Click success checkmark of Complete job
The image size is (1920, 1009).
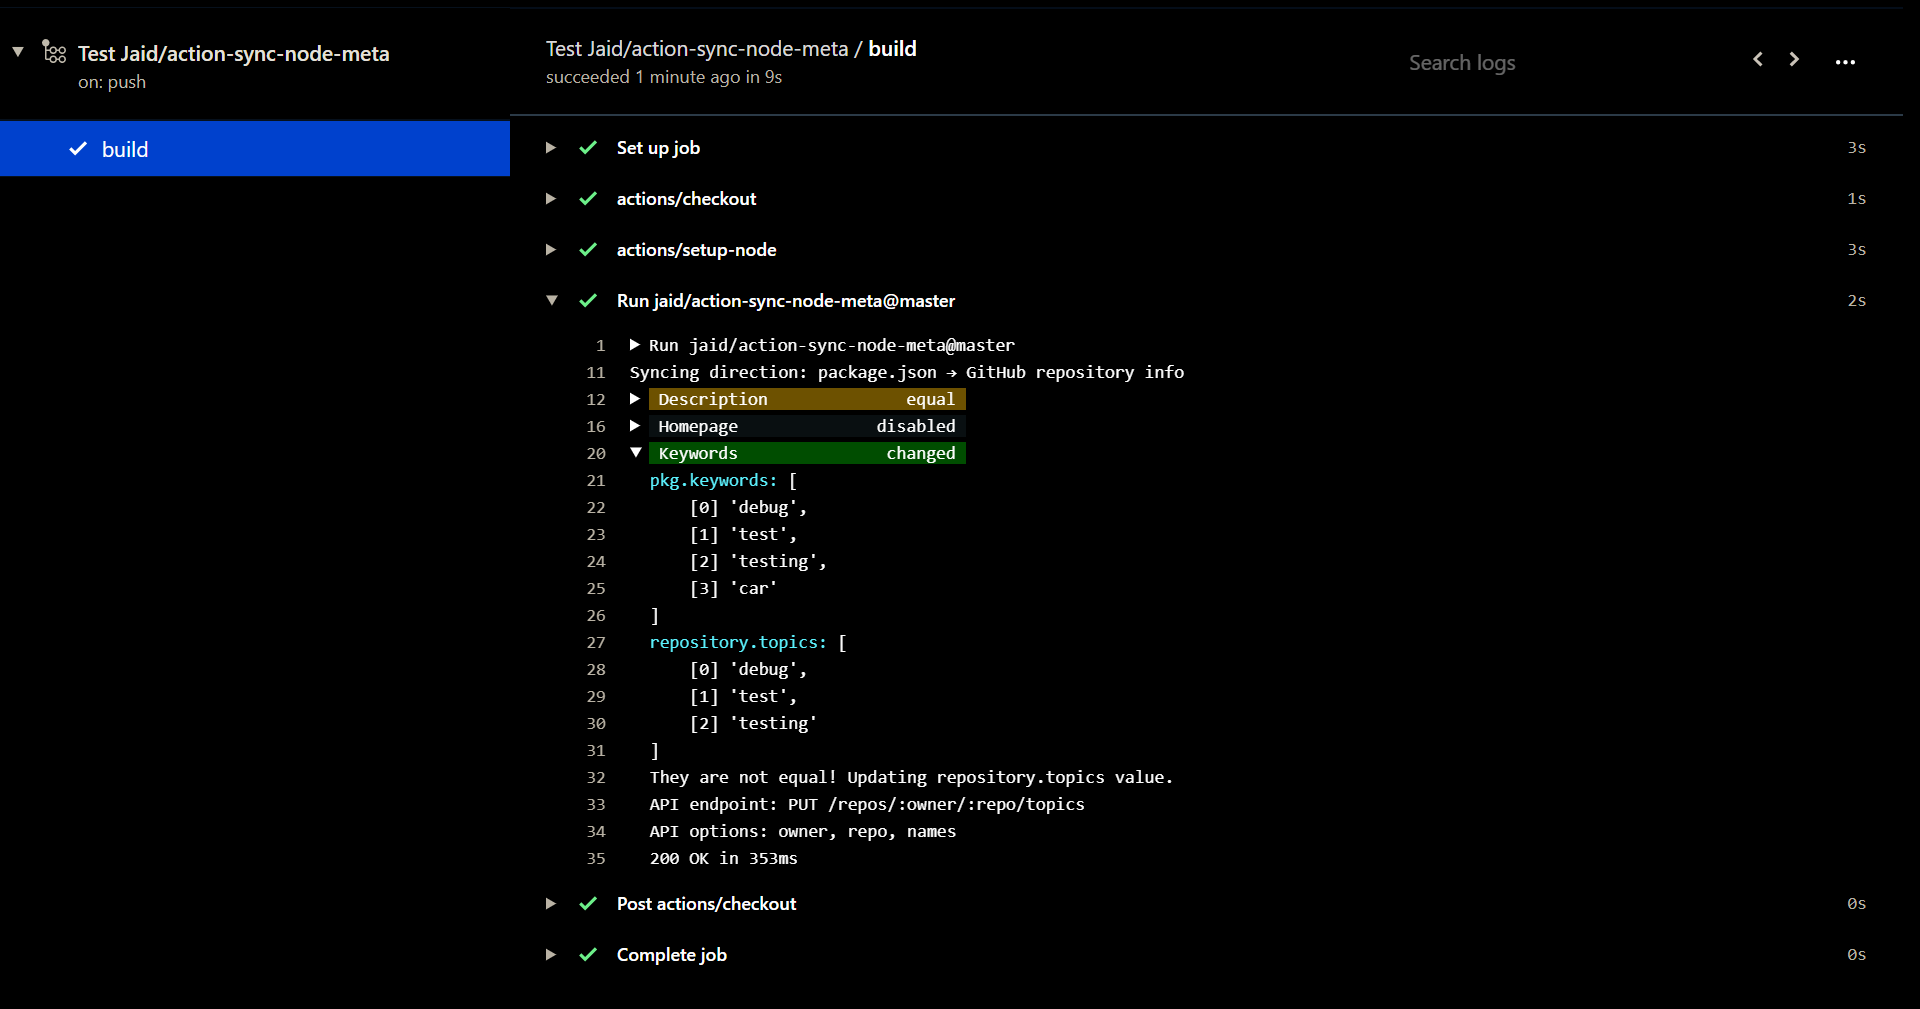[x=588, y=955]
